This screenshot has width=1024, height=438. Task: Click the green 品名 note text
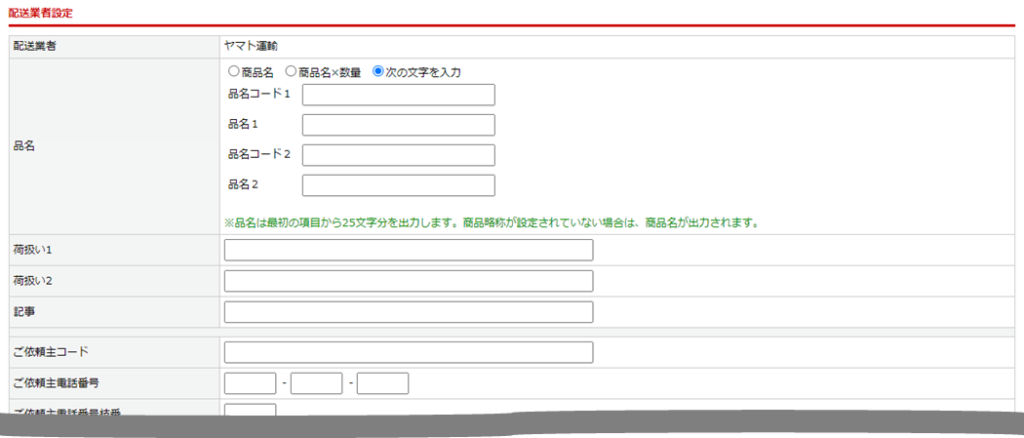click(491, 223)
